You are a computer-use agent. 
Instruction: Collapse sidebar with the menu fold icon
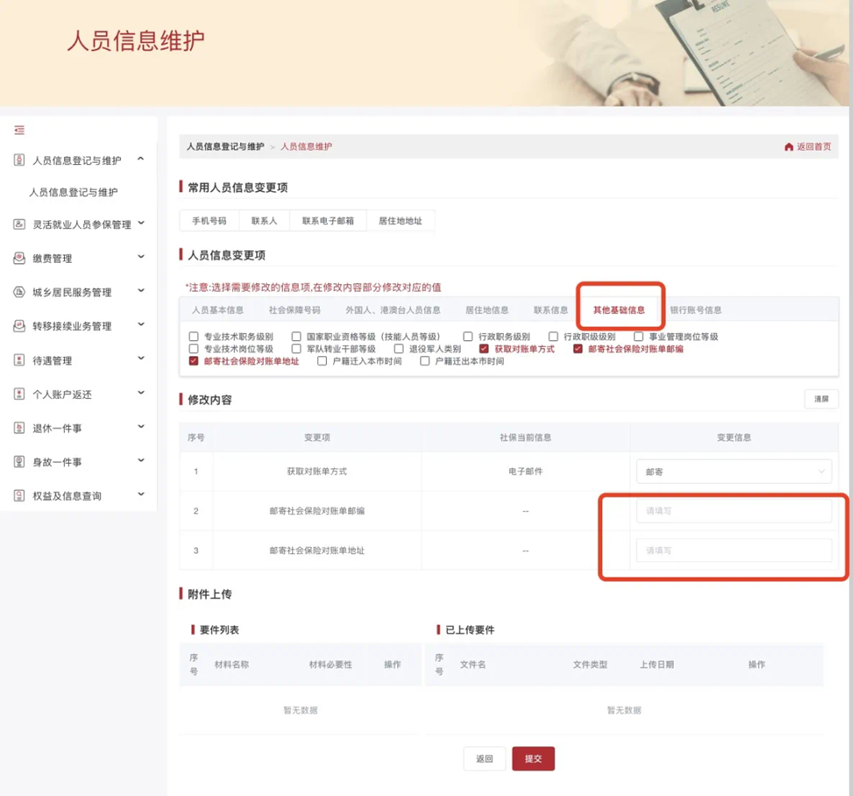click(19, 130)
